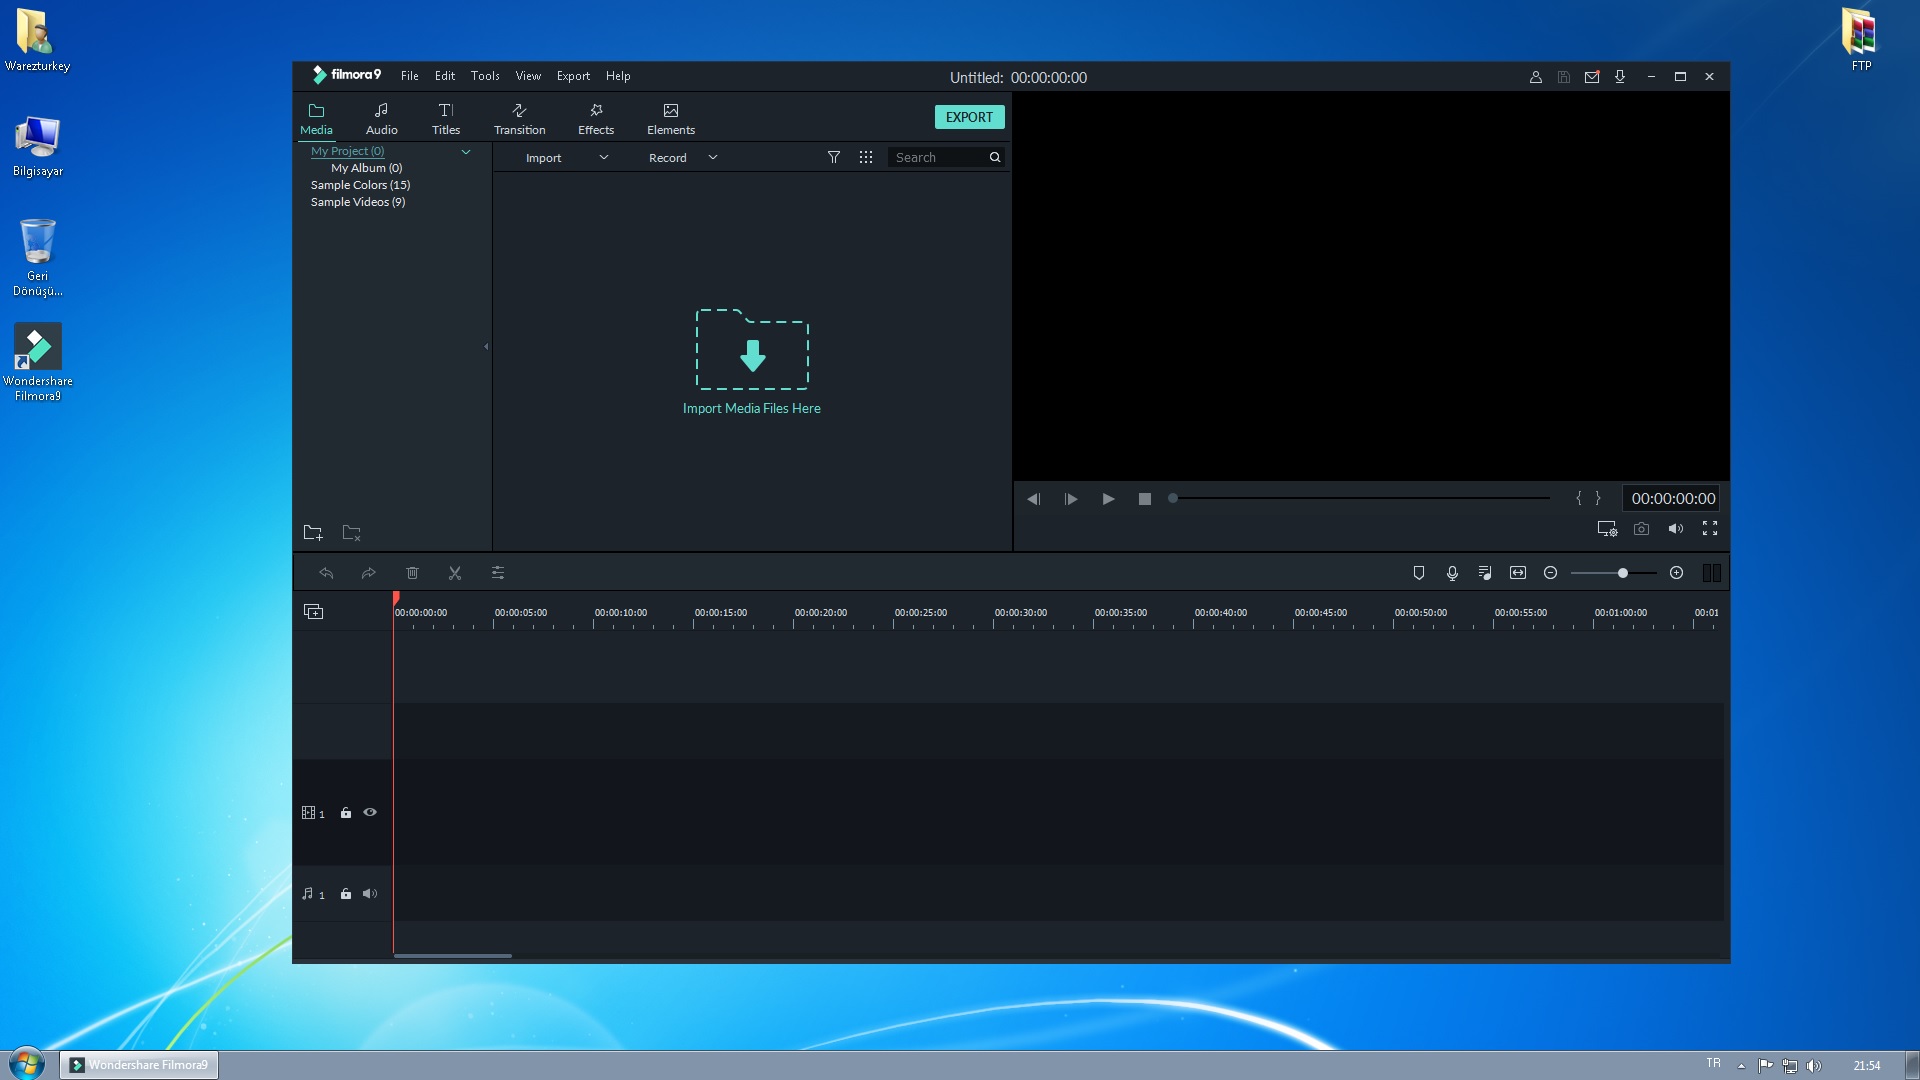Click Import Media Files Here link
This screenshot has height=1080, width=1920.
click(x=751, y=408)
